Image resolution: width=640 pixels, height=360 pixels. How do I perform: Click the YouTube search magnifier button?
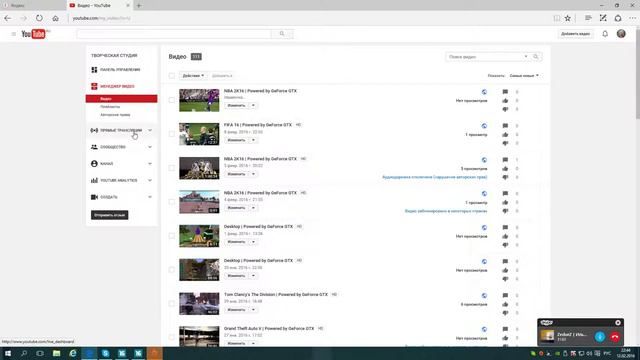tap(282, 33)
